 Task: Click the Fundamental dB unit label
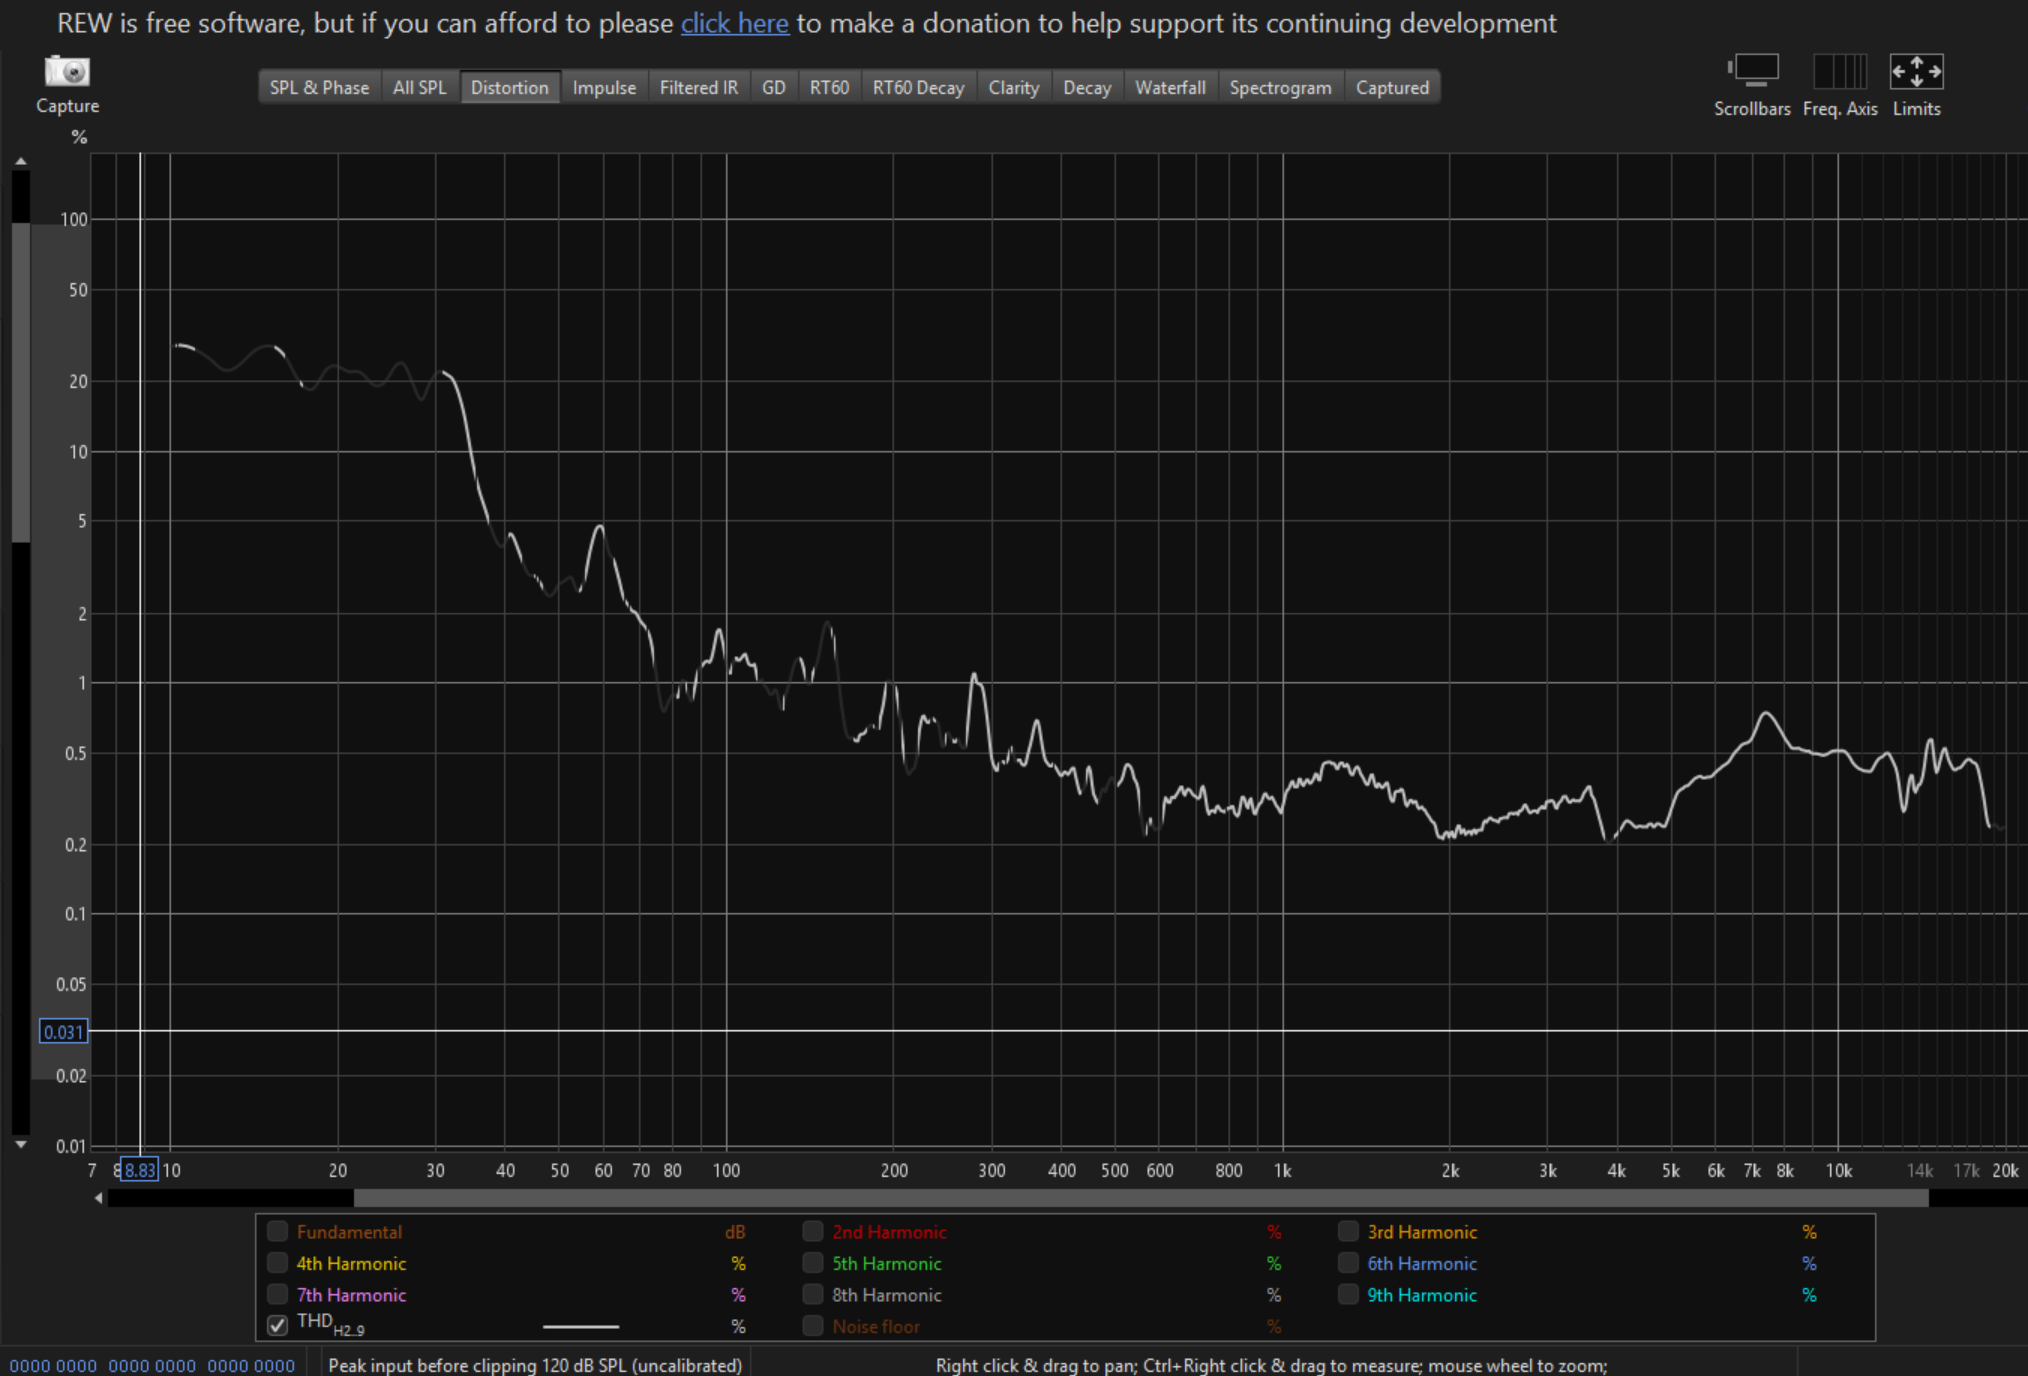pyautogui.click(x=735, y=1232)
